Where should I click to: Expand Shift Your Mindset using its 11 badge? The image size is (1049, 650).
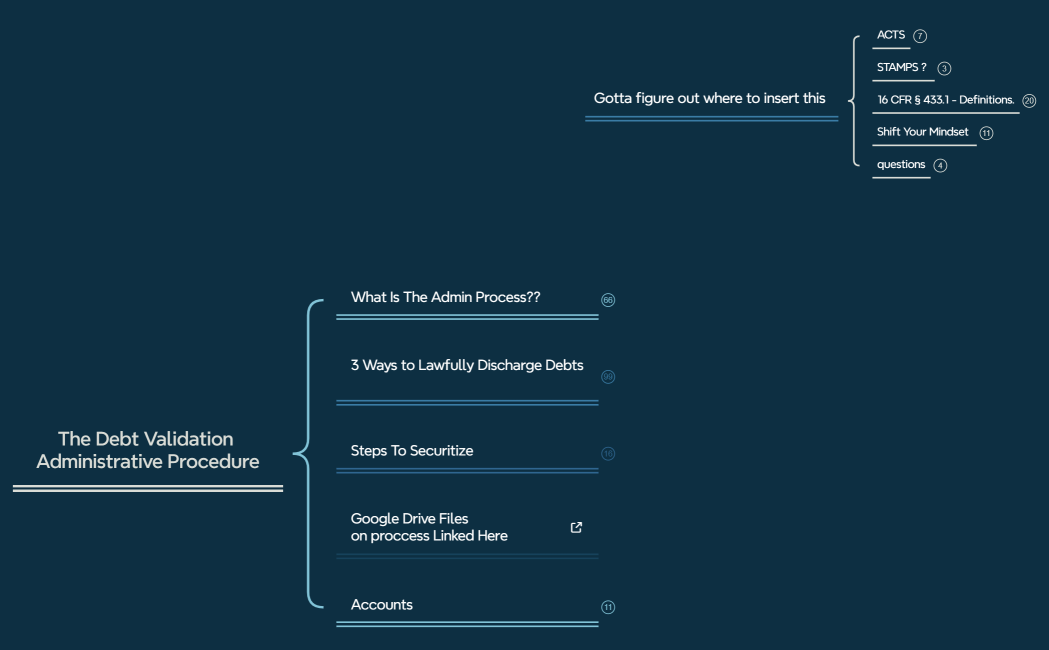[986, 132]
